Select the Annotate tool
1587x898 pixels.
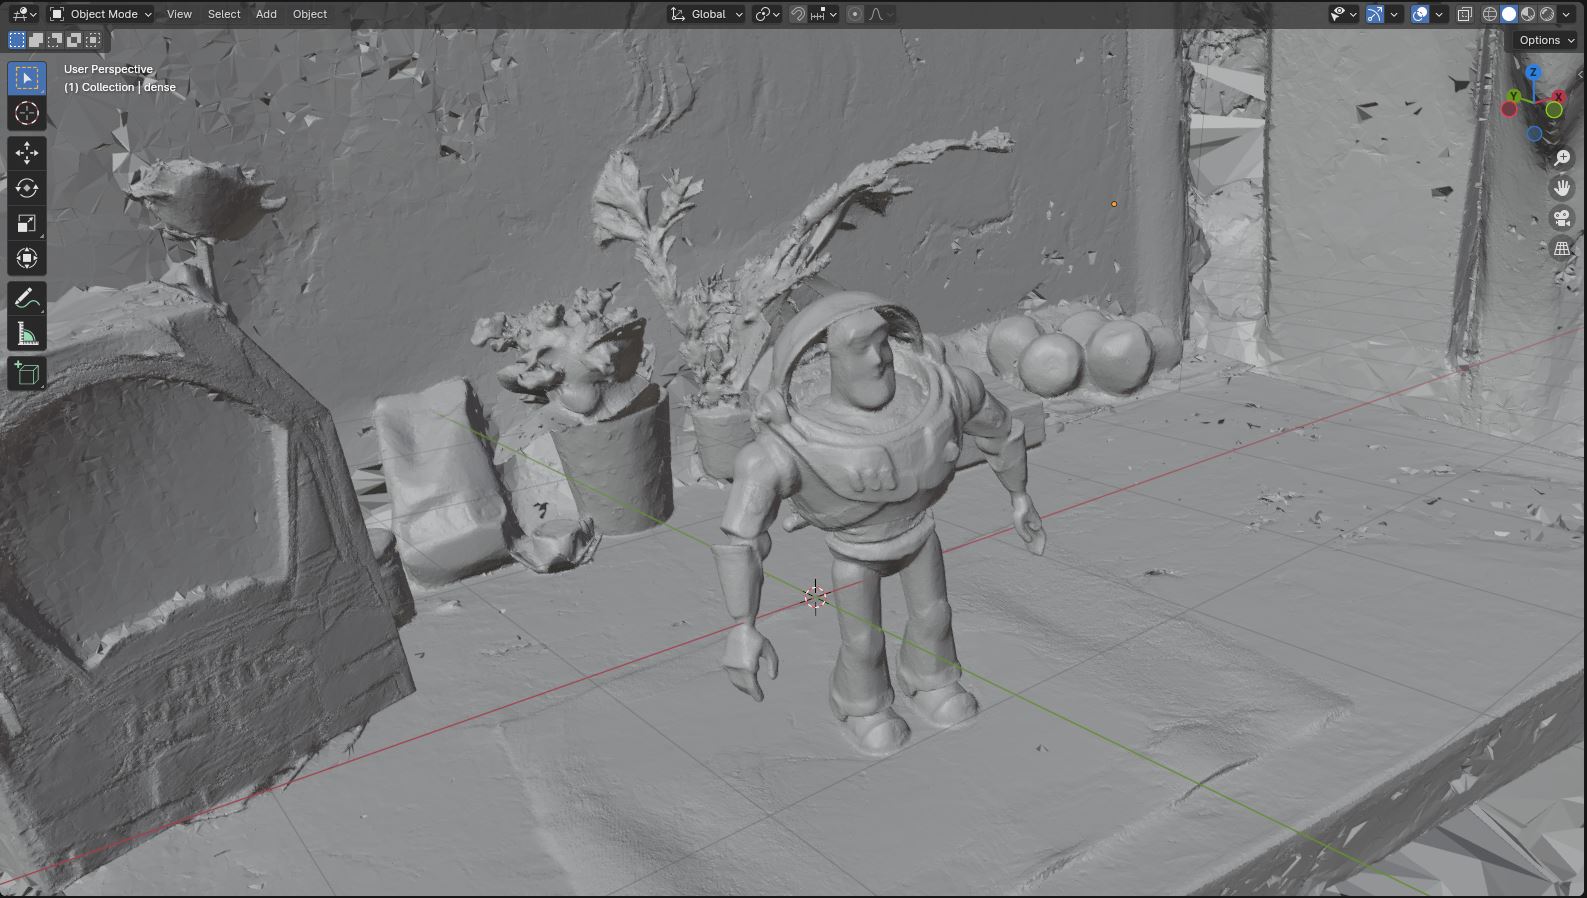pos(27,299)
